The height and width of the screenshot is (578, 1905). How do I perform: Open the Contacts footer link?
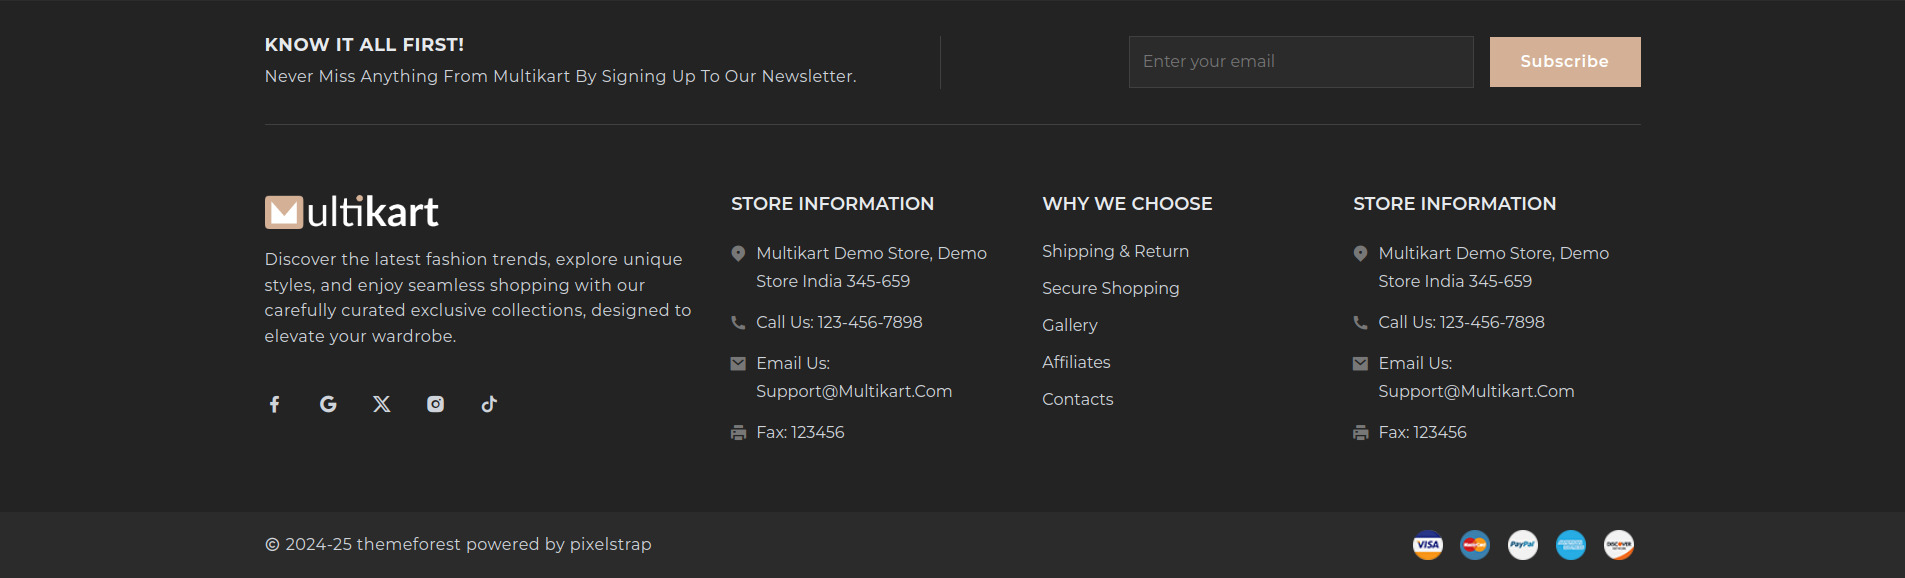click(x=1077, y=399)
